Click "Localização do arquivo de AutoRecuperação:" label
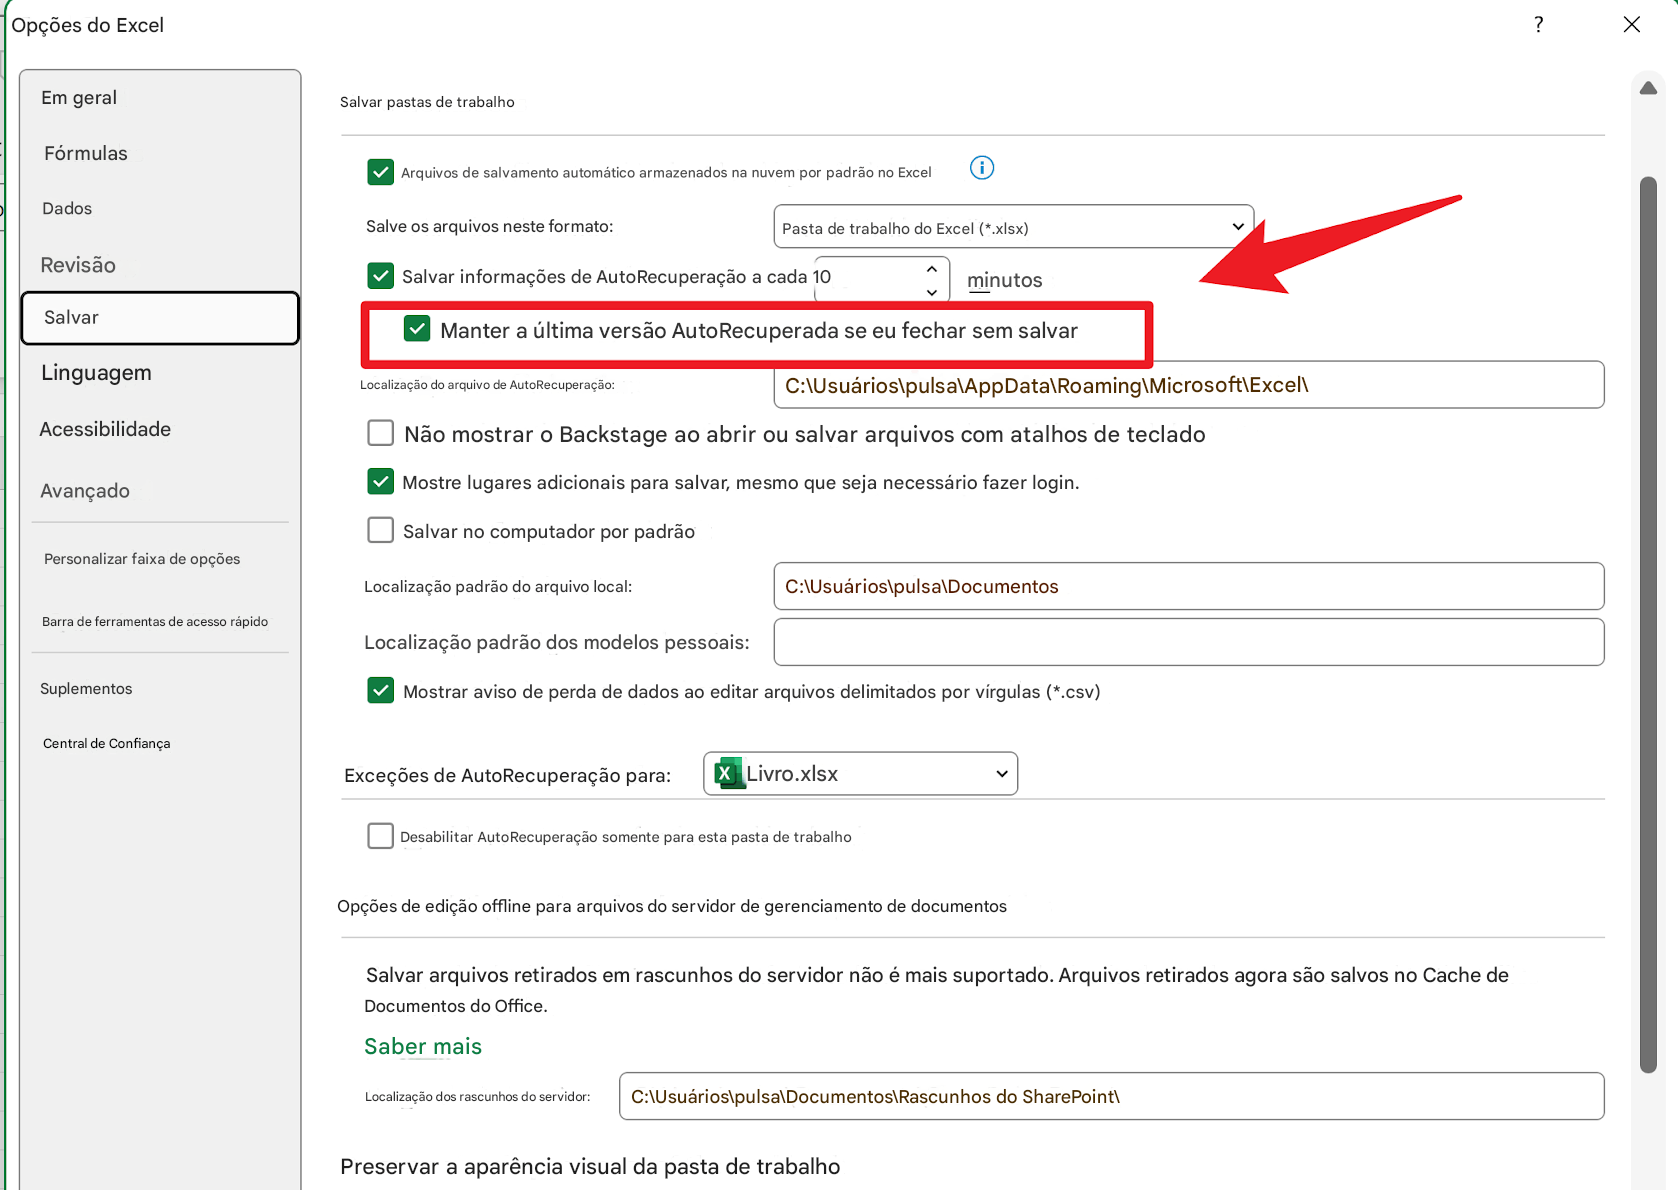1678x1190 pixels. [487, 385]
